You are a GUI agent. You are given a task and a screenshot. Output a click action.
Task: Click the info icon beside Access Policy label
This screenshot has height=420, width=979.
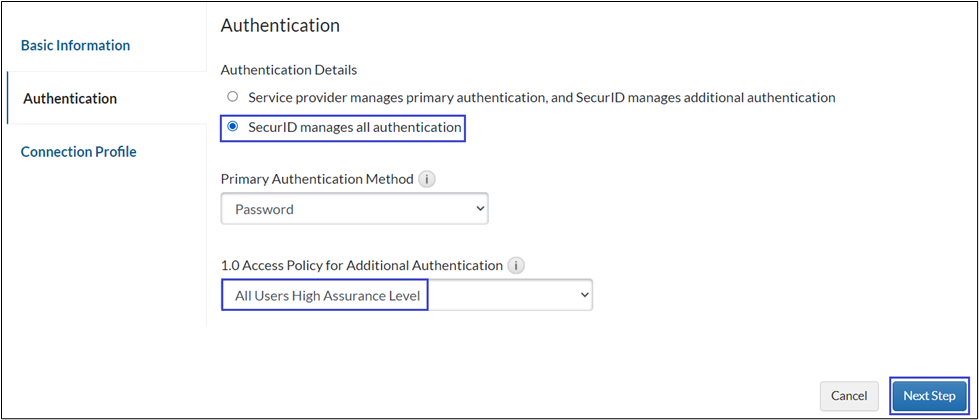point(516,266)
